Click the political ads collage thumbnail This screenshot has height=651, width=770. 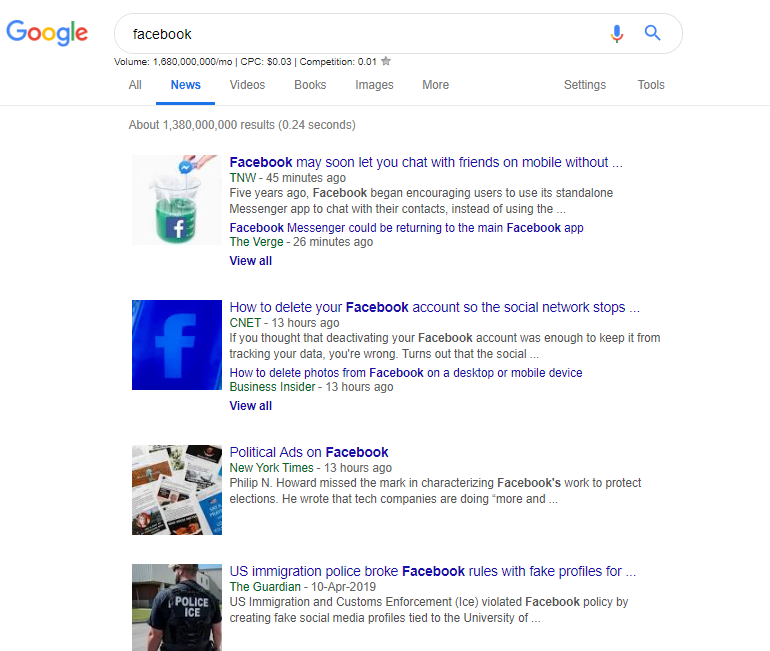pos(177,490)
